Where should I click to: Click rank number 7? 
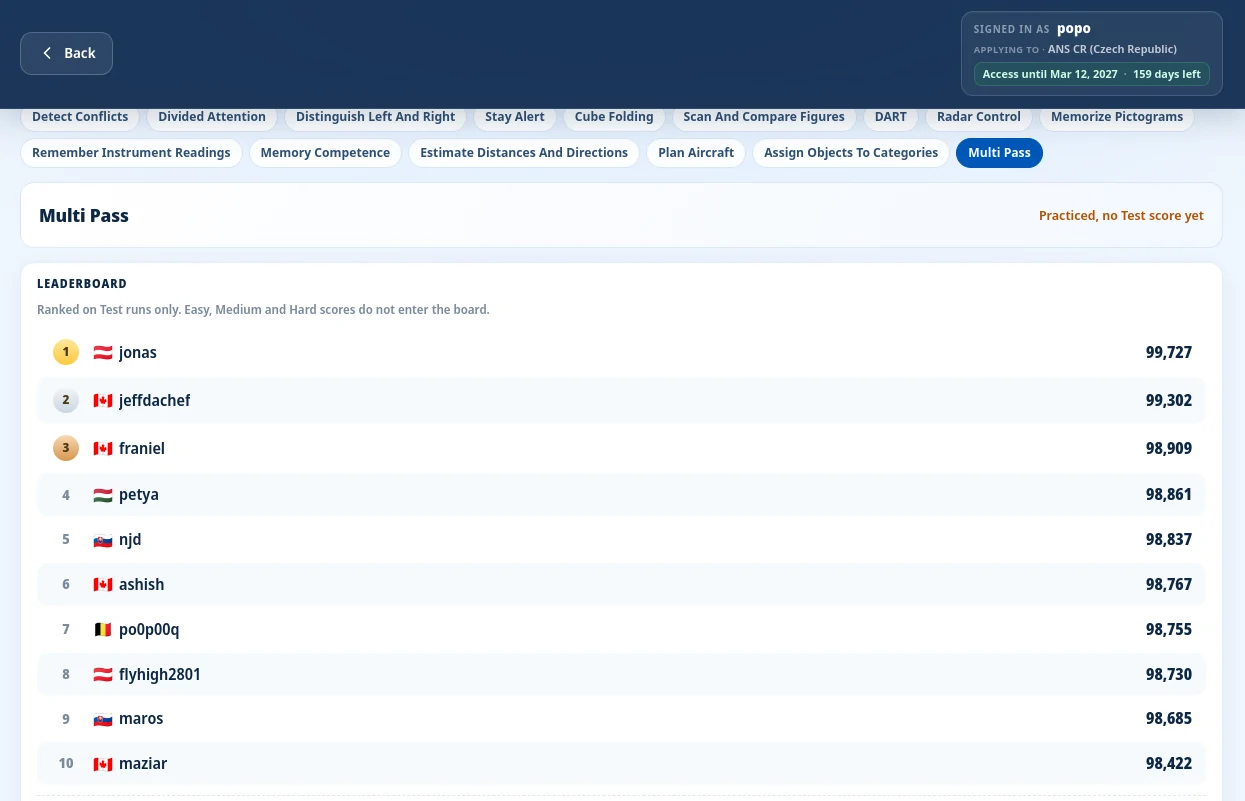pos(66,630)
